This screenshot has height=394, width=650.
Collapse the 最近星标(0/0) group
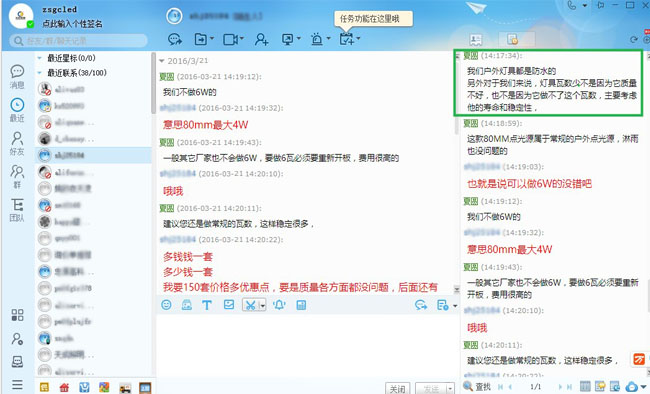(x=40, y=58)
